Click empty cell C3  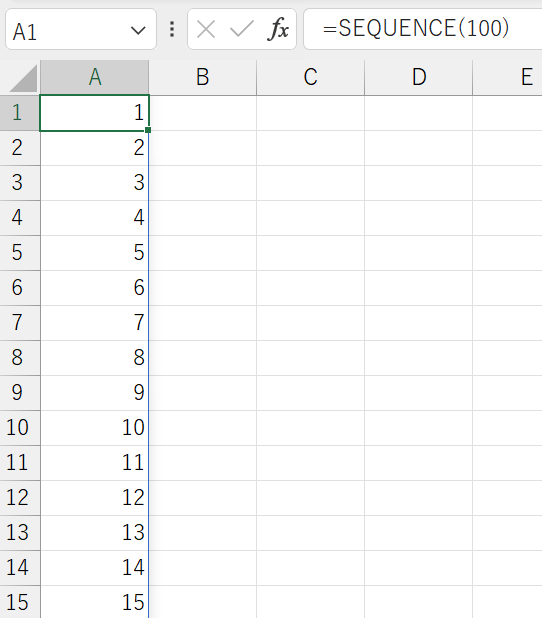(311, 183)
